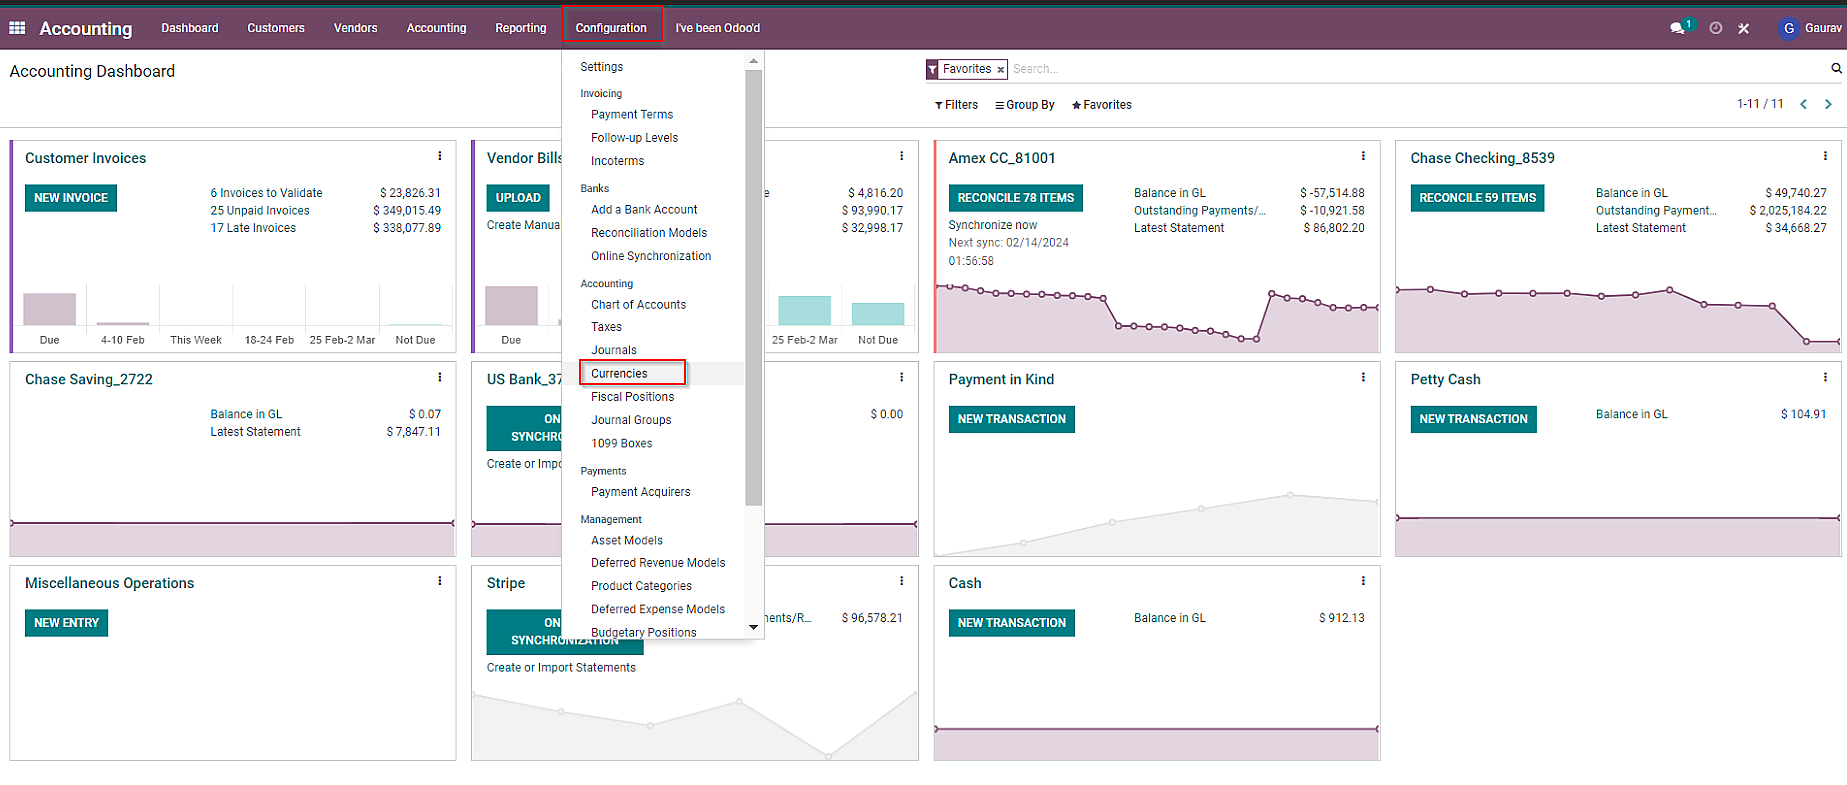The width and height of the screenshot is (1847, 785).
Task: Expand the Group By dropdown
Action: (1025, 105)
